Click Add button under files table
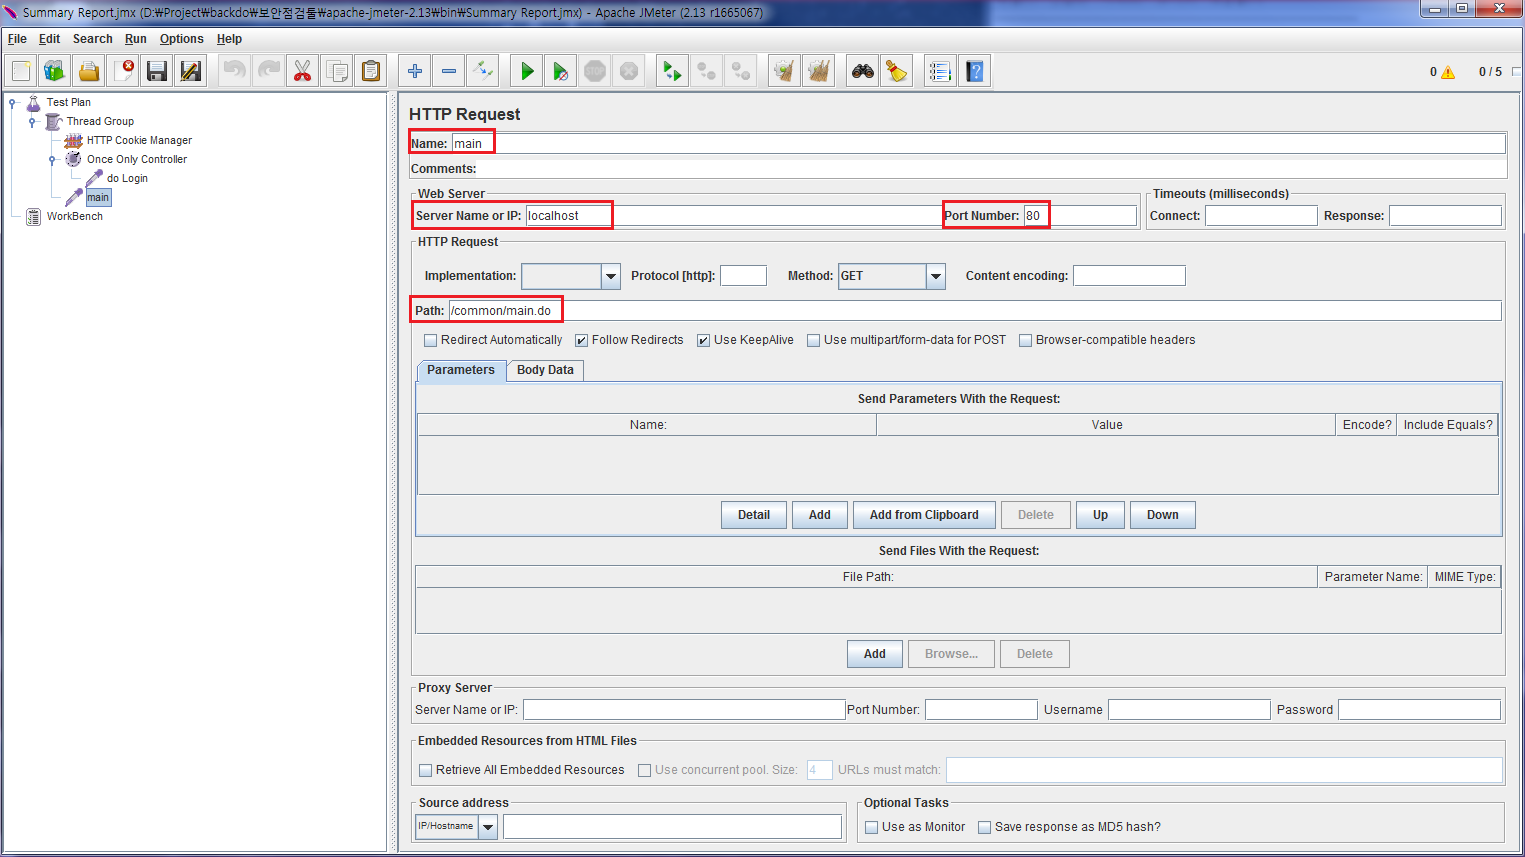This screenshot has width=1525, height=857. [875, 654]
